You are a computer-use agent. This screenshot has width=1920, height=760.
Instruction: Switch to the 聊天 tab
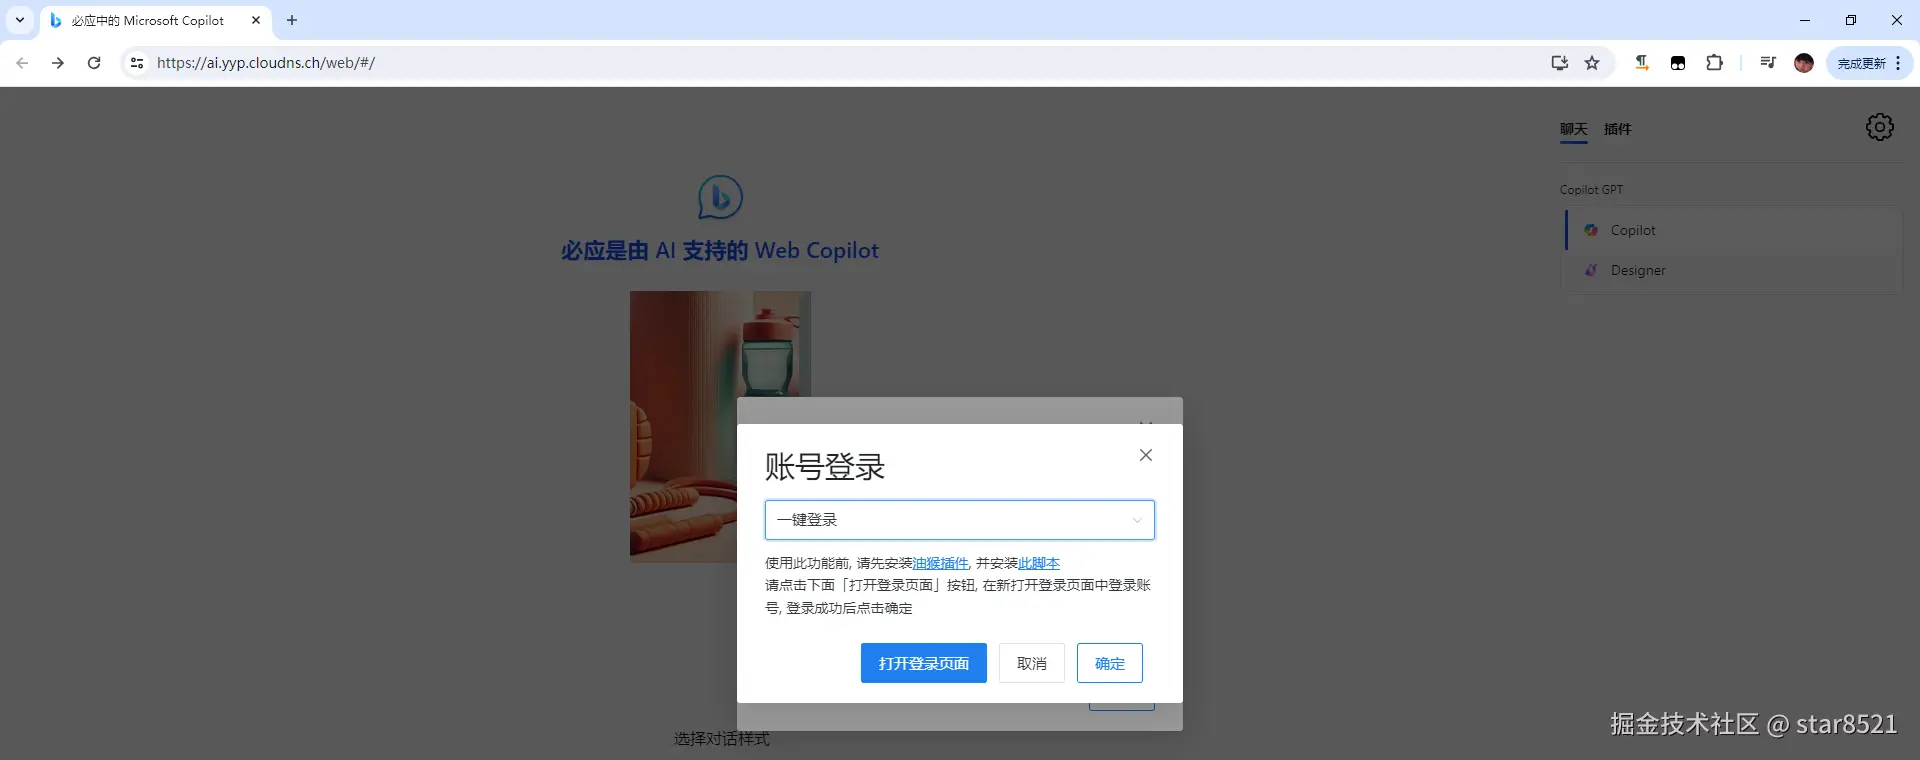1574,129
